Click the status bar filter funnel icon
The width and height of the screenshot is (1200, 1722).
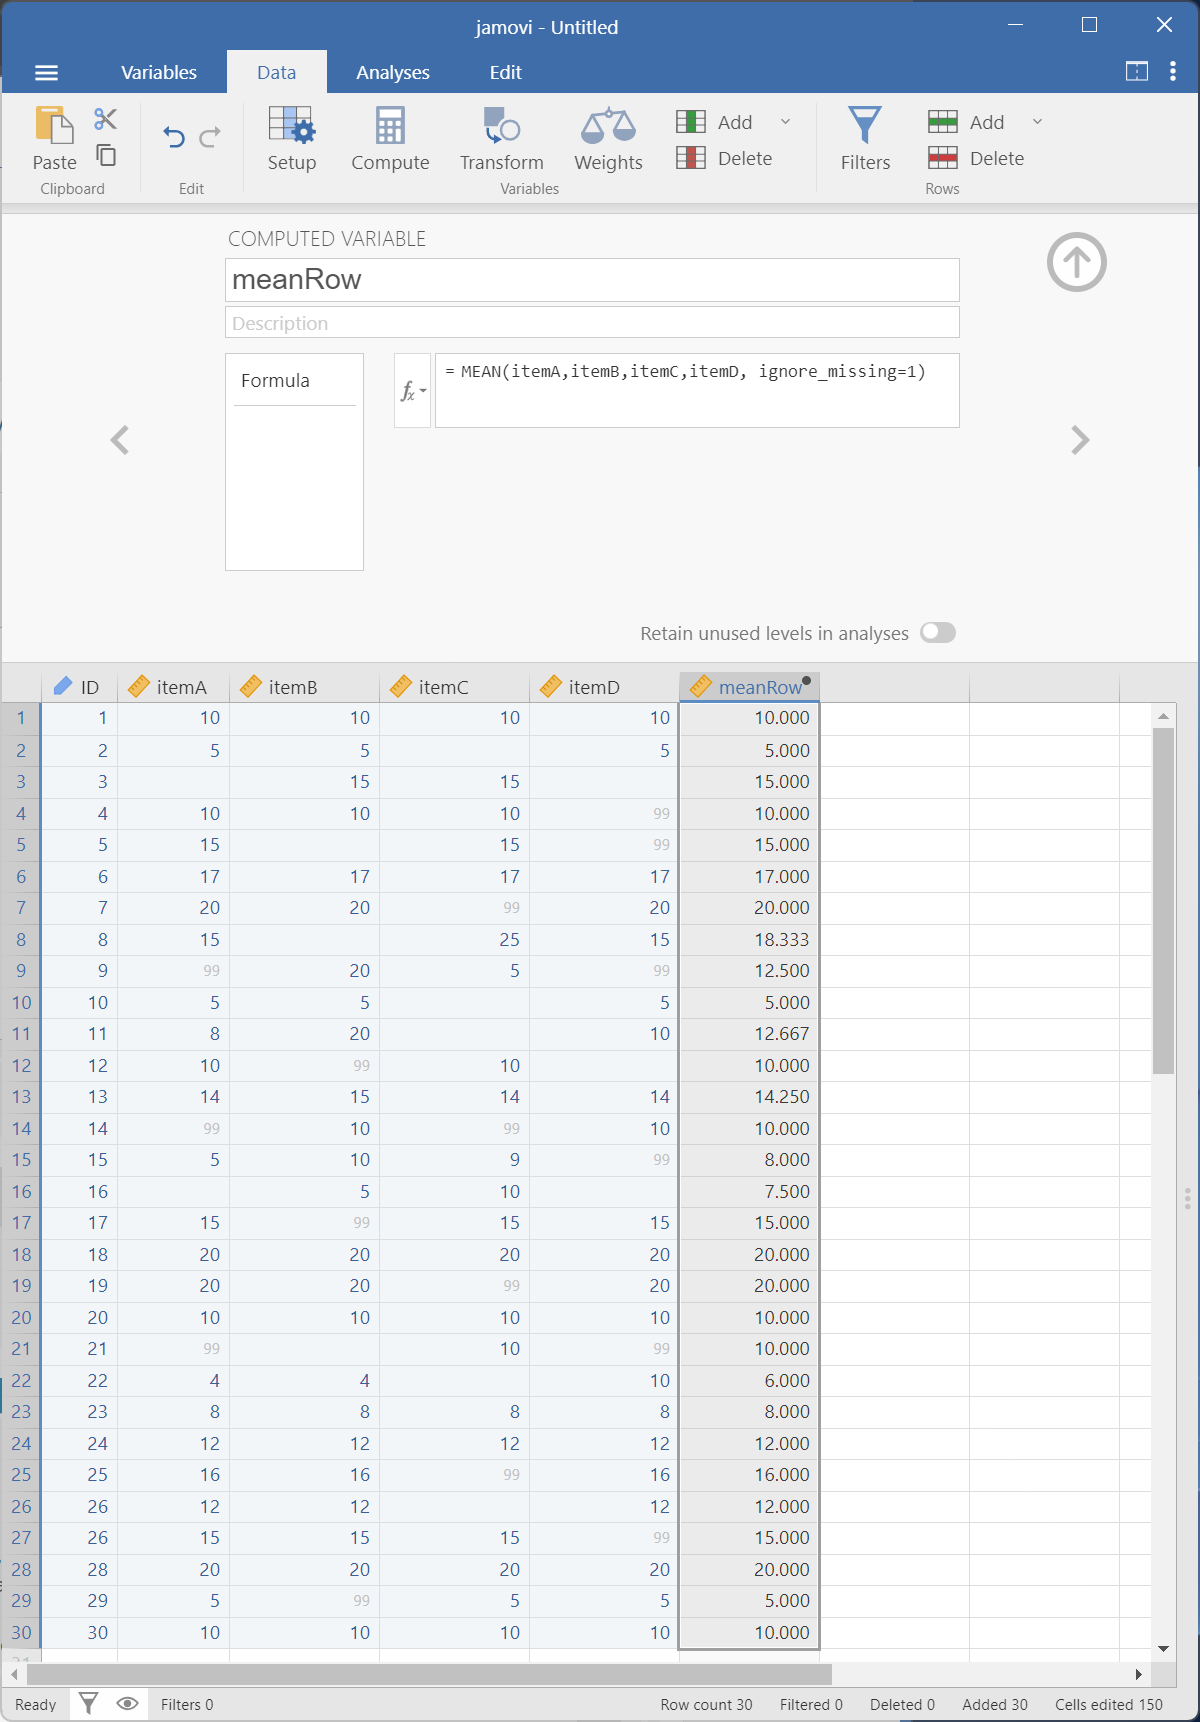[x=88, y=1703]
